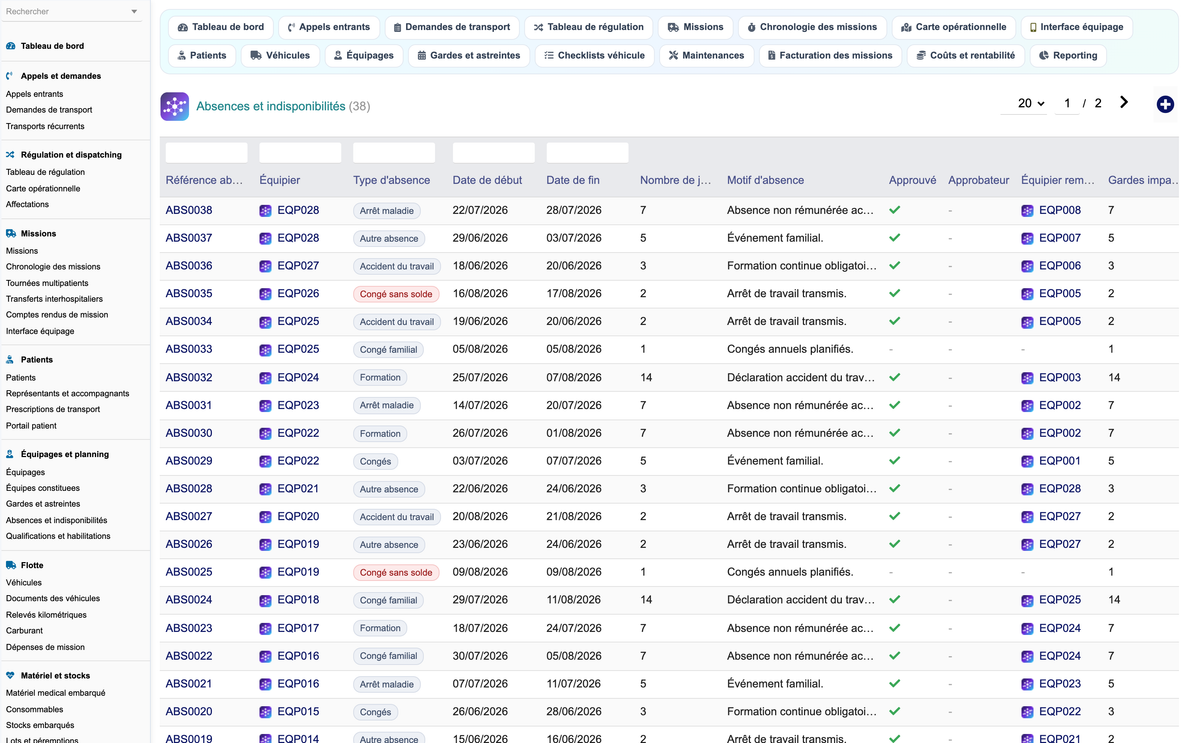Click the Carte opérationnelle tab icon

tap(906, 28)
